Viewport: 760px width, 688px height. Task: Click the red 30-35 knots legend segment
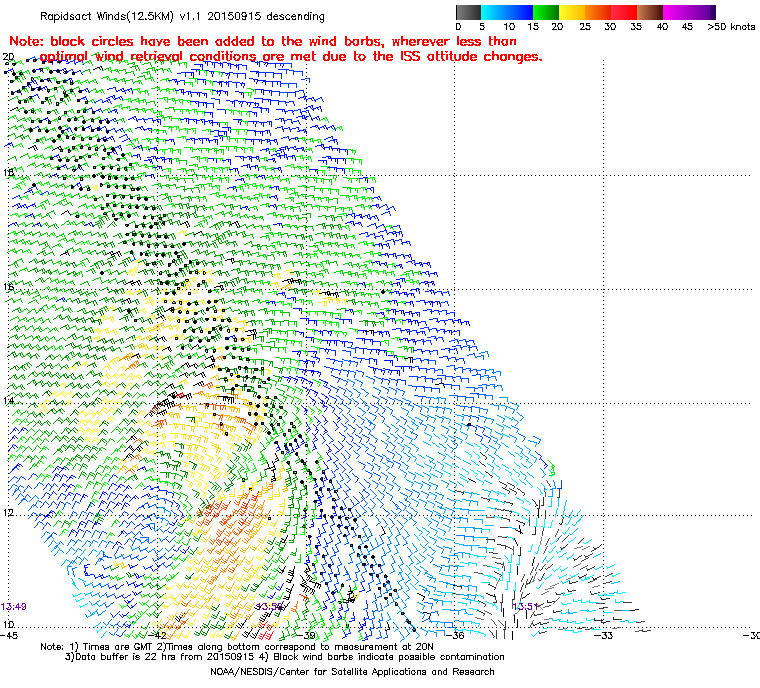pos(624,12)
